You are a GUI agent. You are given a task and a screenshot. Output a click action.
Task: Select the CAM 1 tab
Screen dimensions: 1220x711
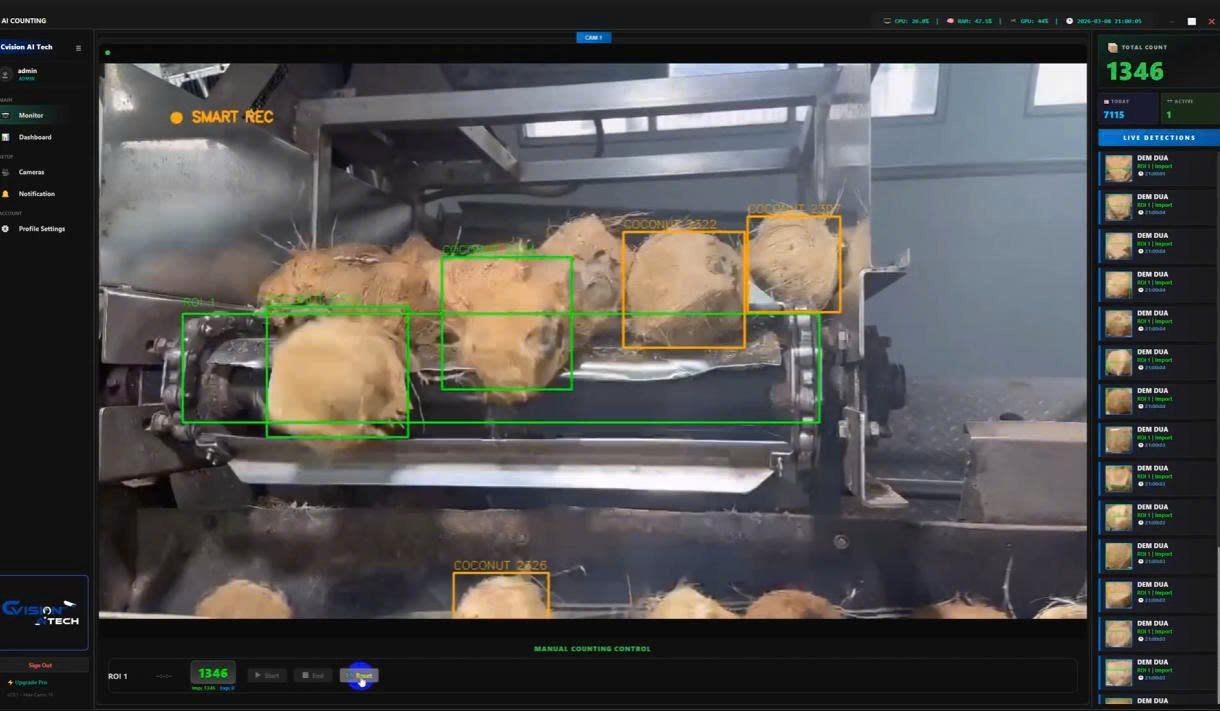click(593, 38)
